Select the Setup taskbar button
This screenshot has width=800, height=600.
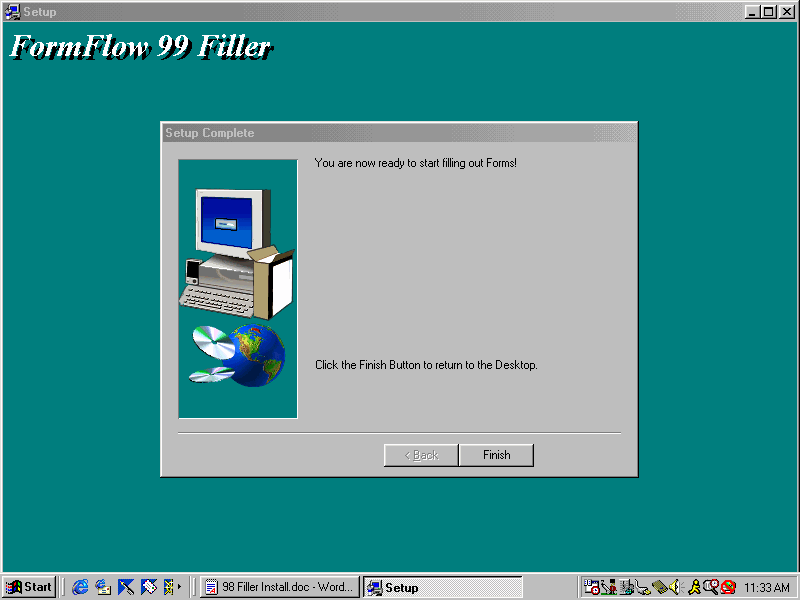[441, 587]
